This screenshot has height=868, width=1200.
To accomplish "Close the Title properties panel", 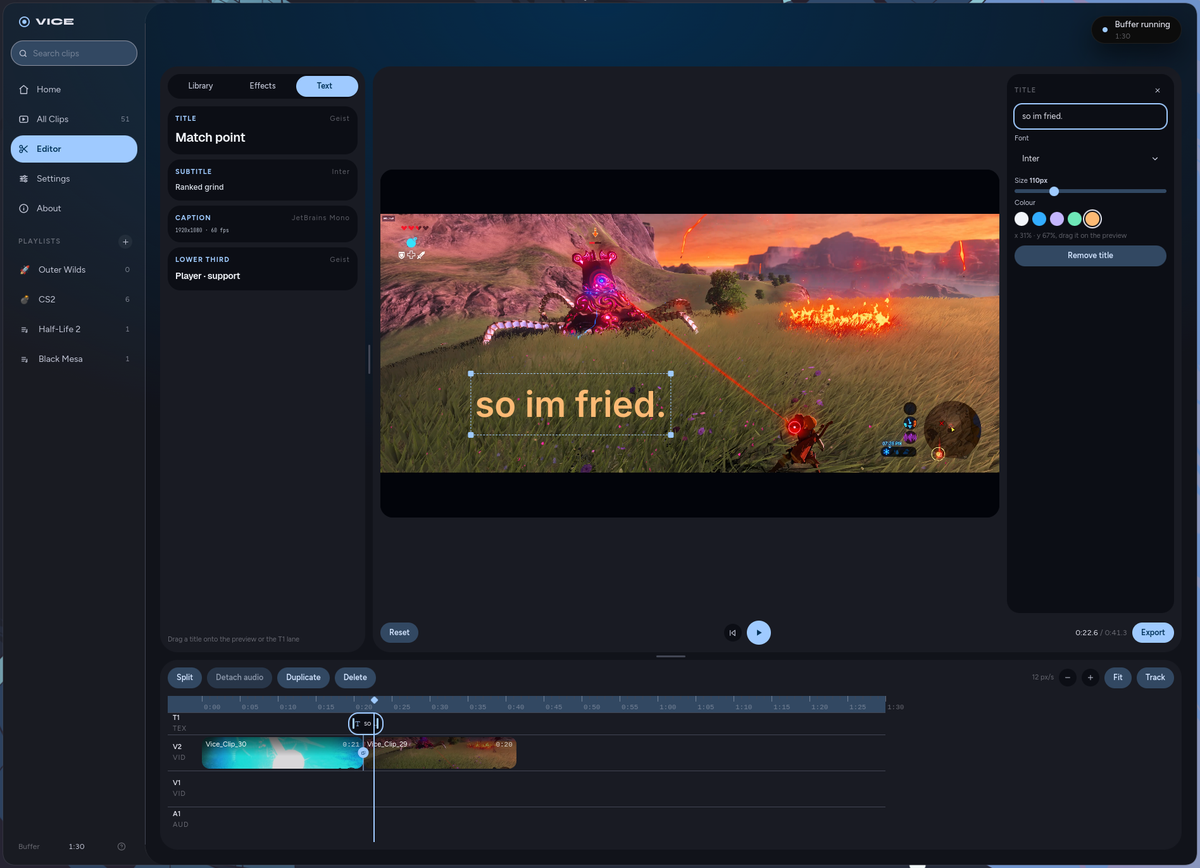I will [1158, 90].
